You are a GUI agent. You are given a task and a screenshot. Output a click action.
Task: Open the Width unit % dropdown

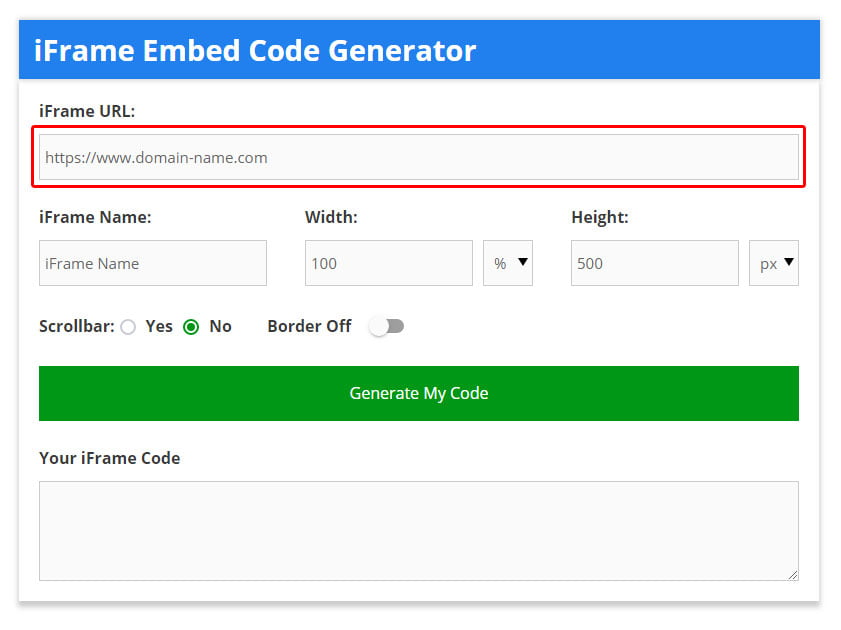coord(508,263)
